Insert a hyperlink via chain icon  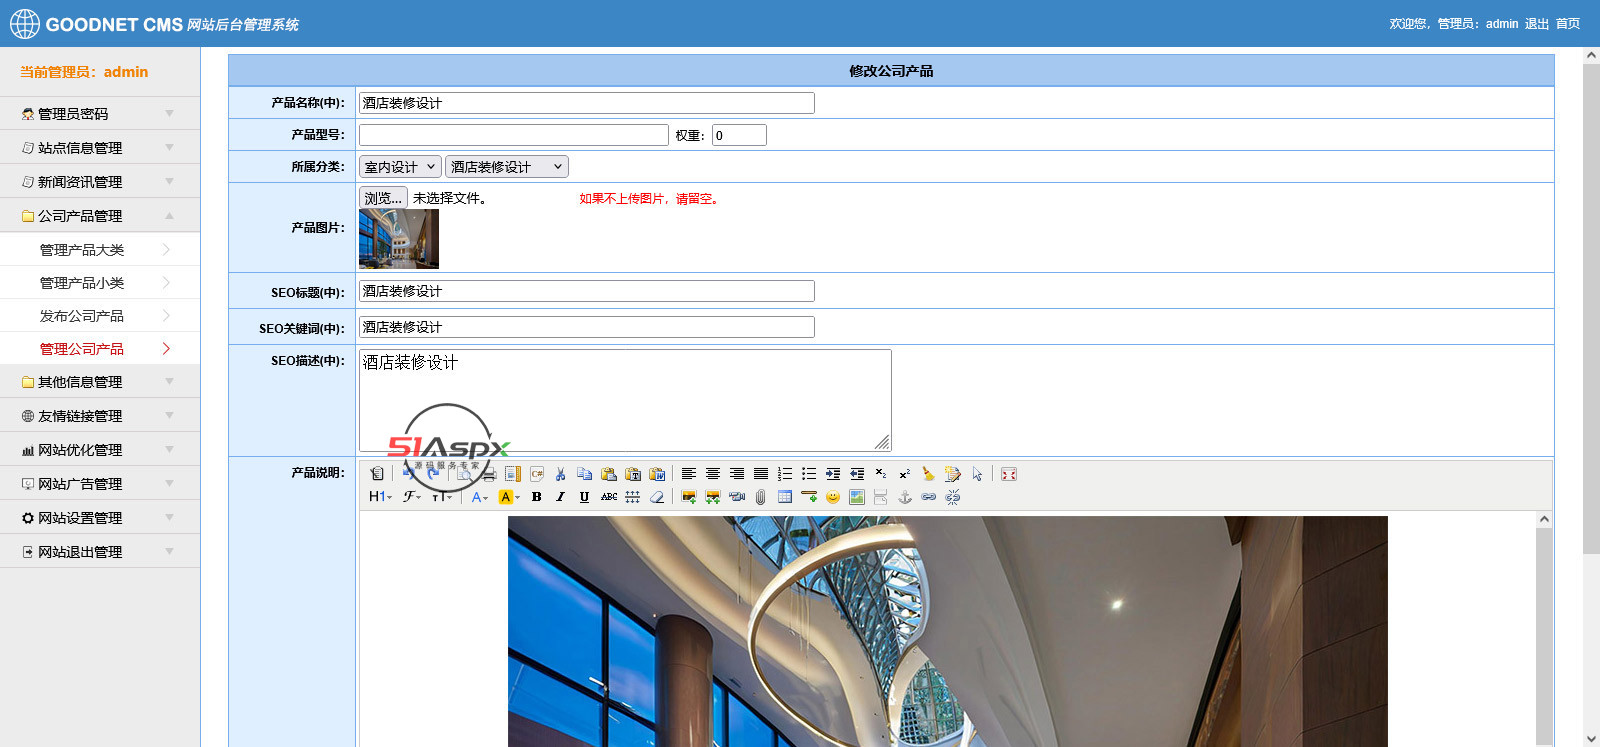point(929,497)
